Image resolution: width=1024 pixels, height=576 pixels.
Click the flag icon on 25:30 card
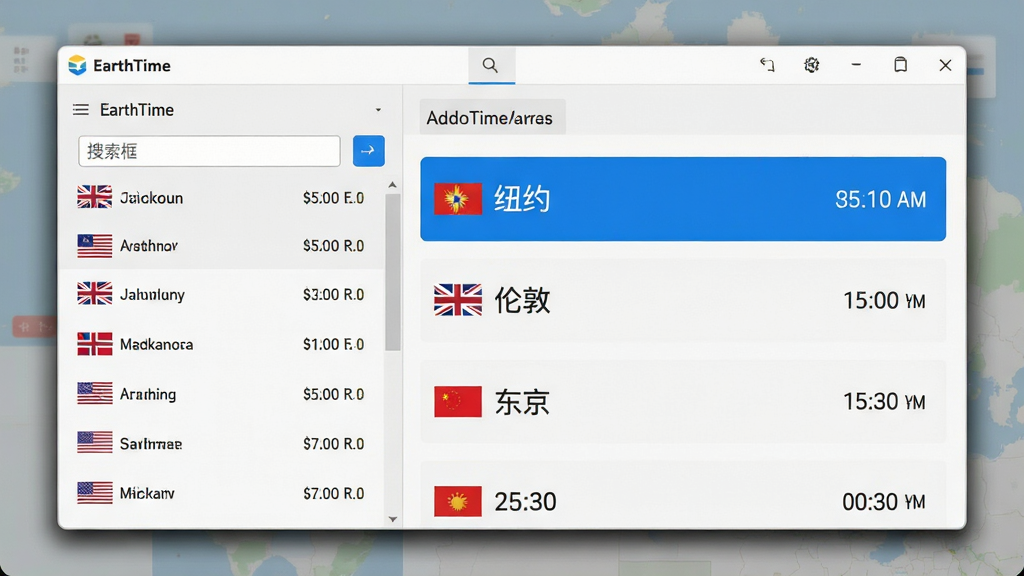point(458,502)
